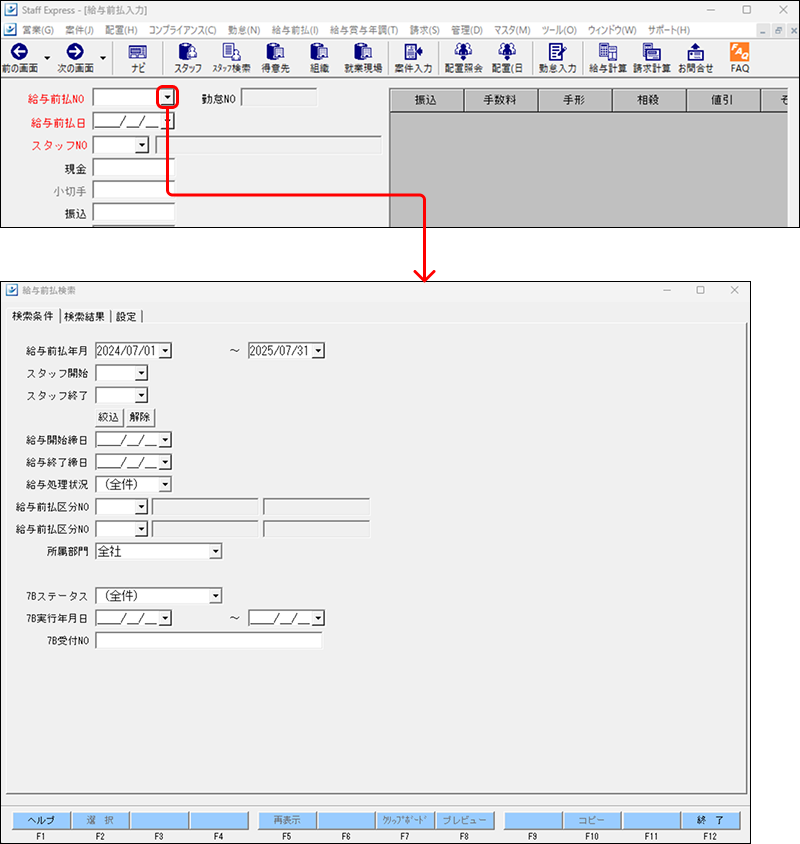Open the スタッフ検索 toolbar icon
Image resolution: width=800 pixels, height=844 pixels.
coord(231,57)
